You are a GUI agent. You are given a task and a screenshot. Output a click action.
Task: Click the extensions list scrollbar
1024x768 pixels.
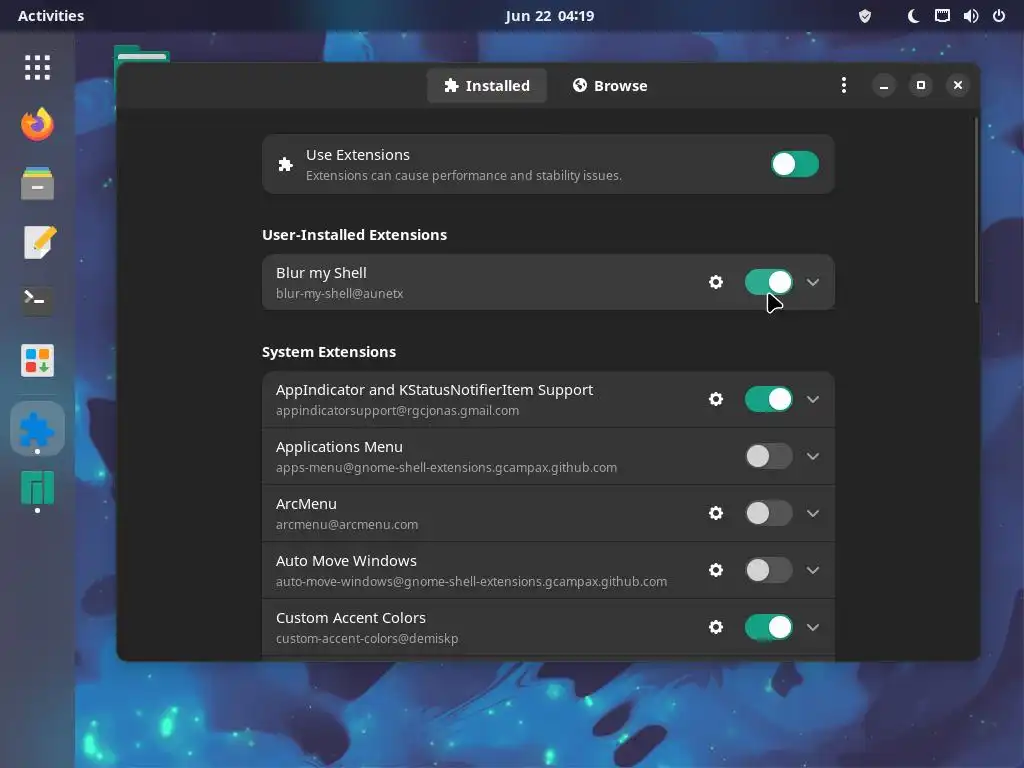tap(976, 210)
